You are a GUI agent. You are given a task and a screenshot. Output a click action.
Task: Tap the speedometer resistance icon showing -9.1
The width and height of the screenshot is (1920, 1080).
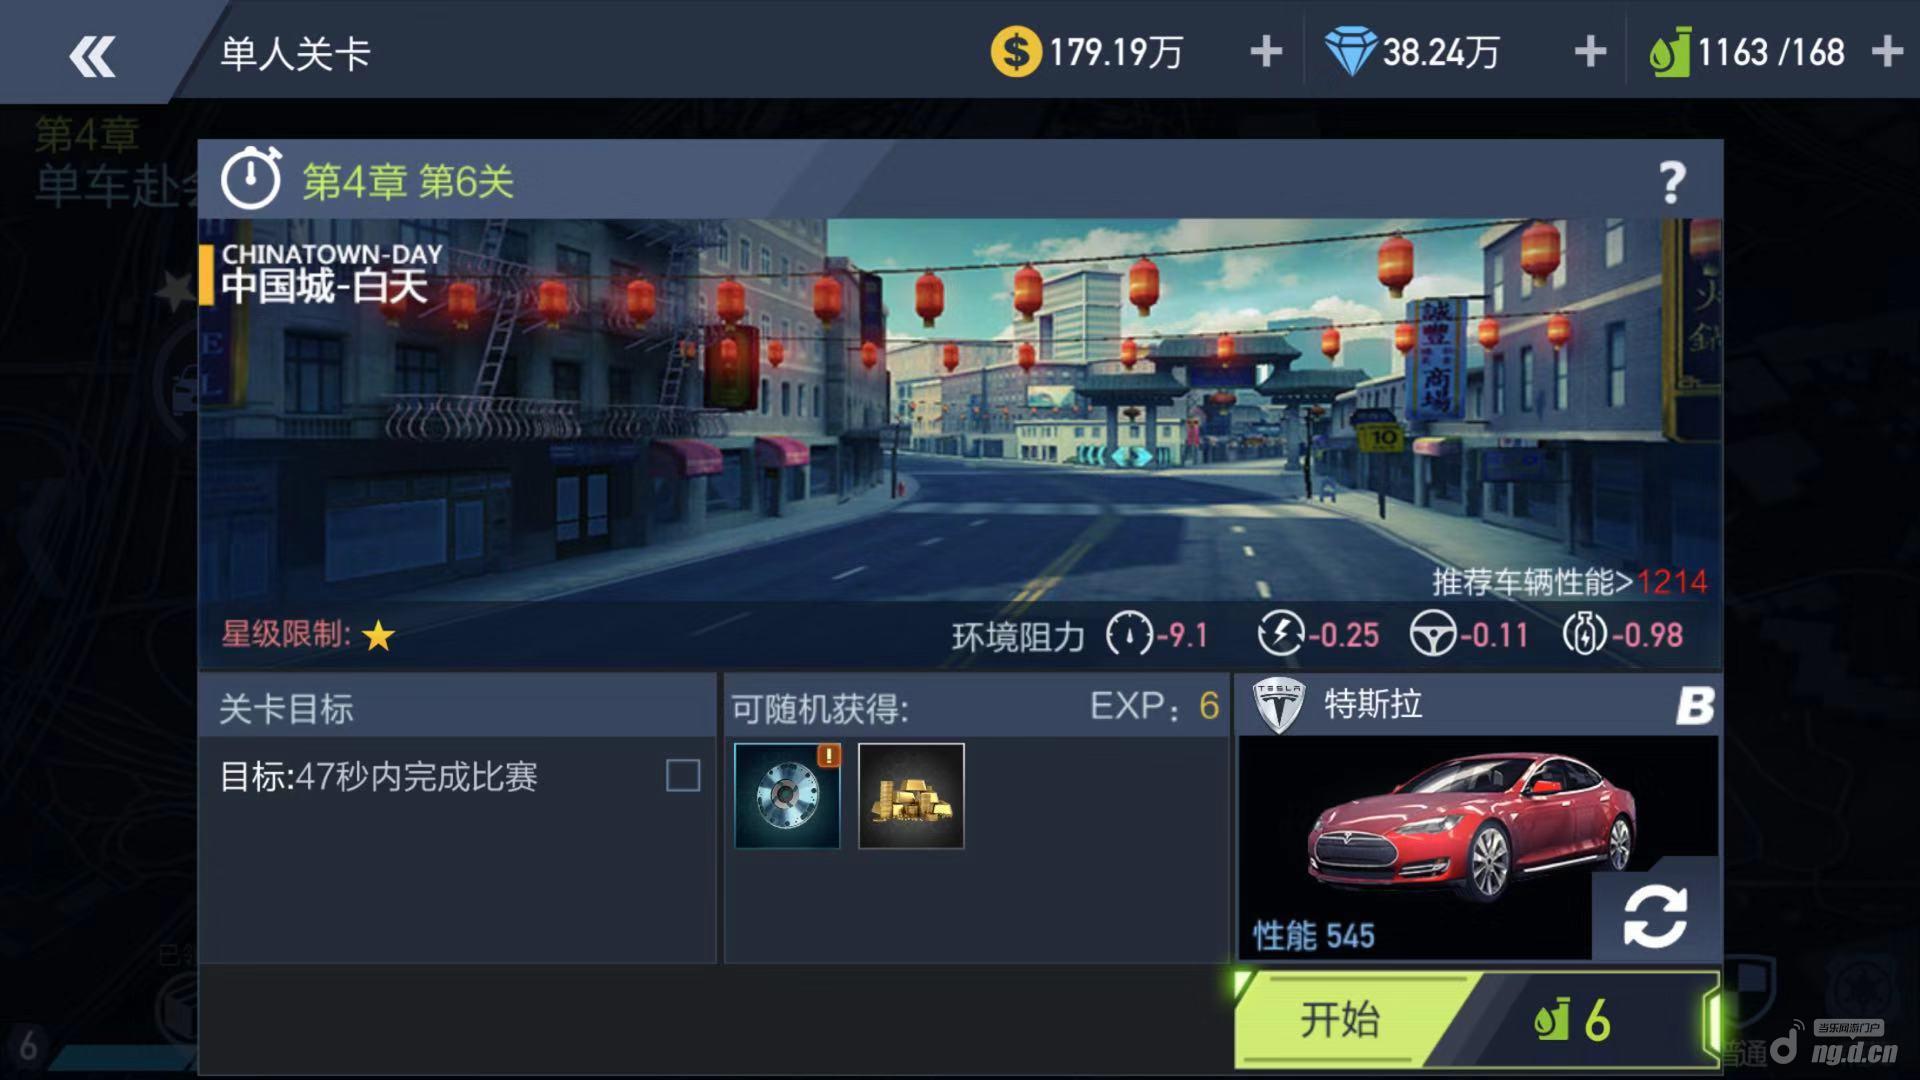coord(1129,634)
